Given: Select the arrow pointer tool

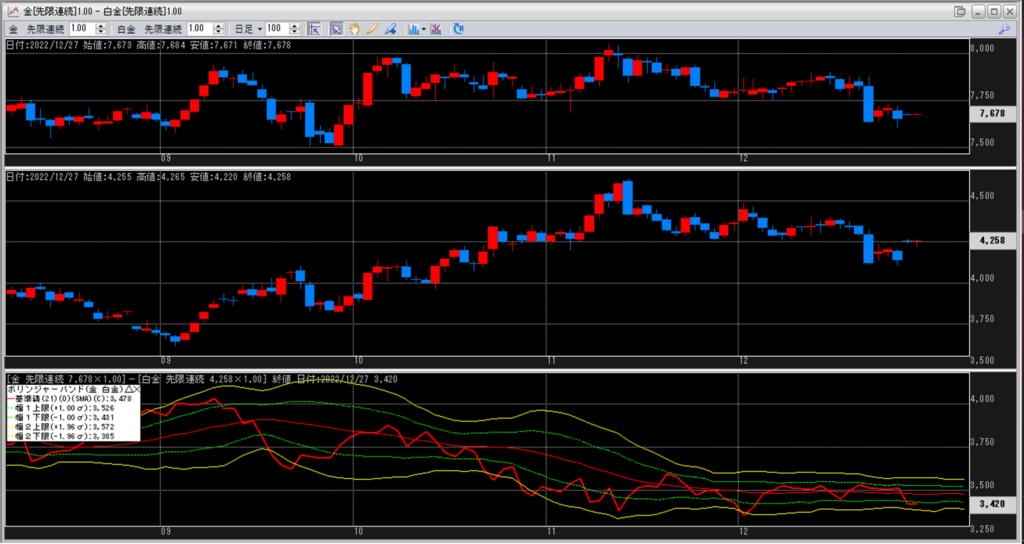Looking at the screenshot, I should coord(337,29).
